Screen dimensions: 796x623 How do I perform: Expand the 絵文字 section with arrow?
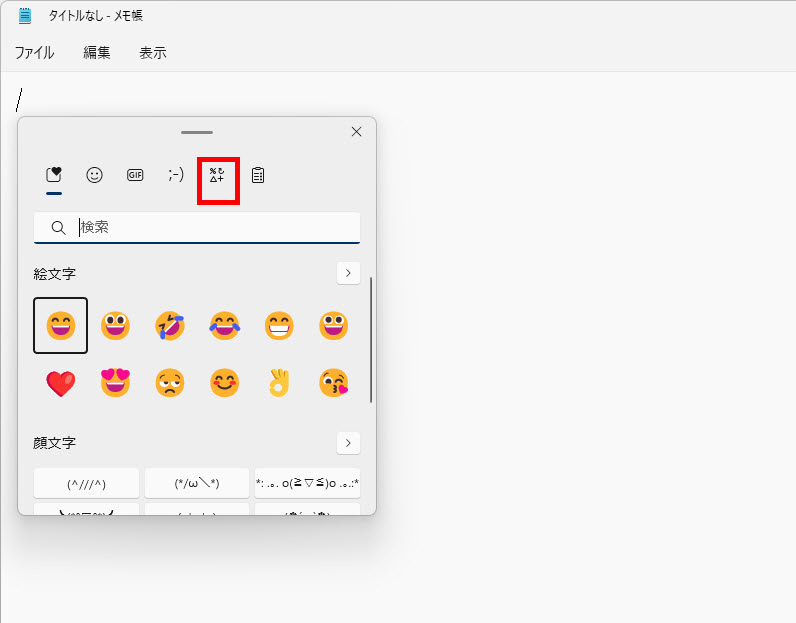[x=348, y=273]
